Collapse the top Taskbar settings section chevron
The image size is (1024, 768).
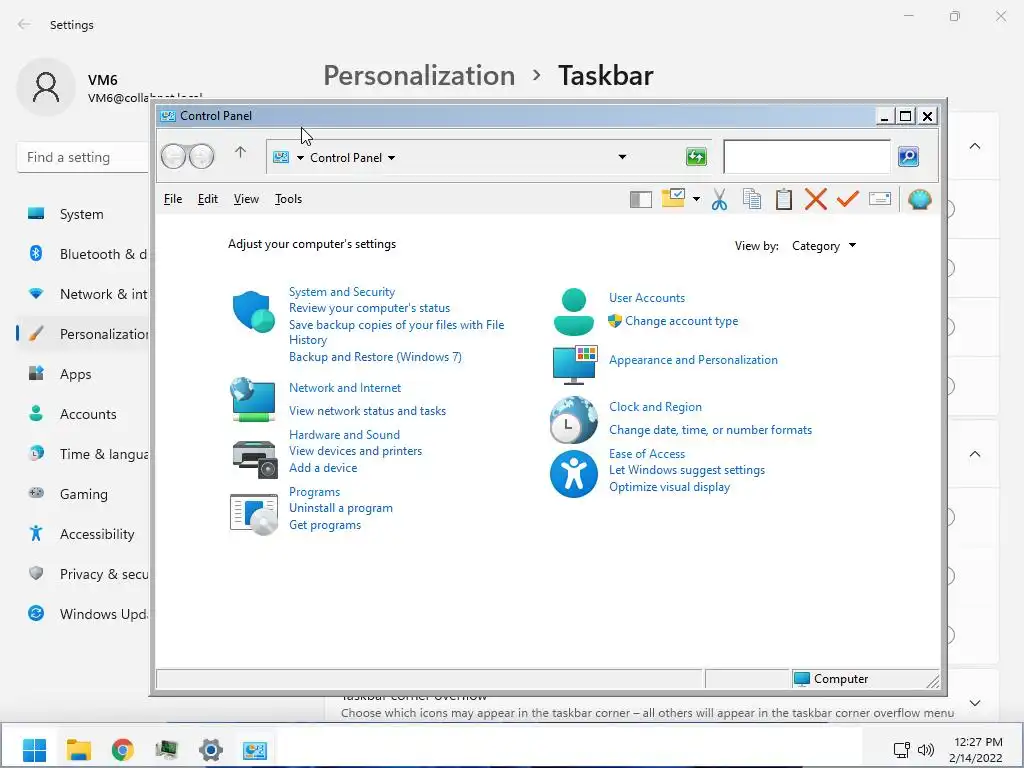coord(975,146)
